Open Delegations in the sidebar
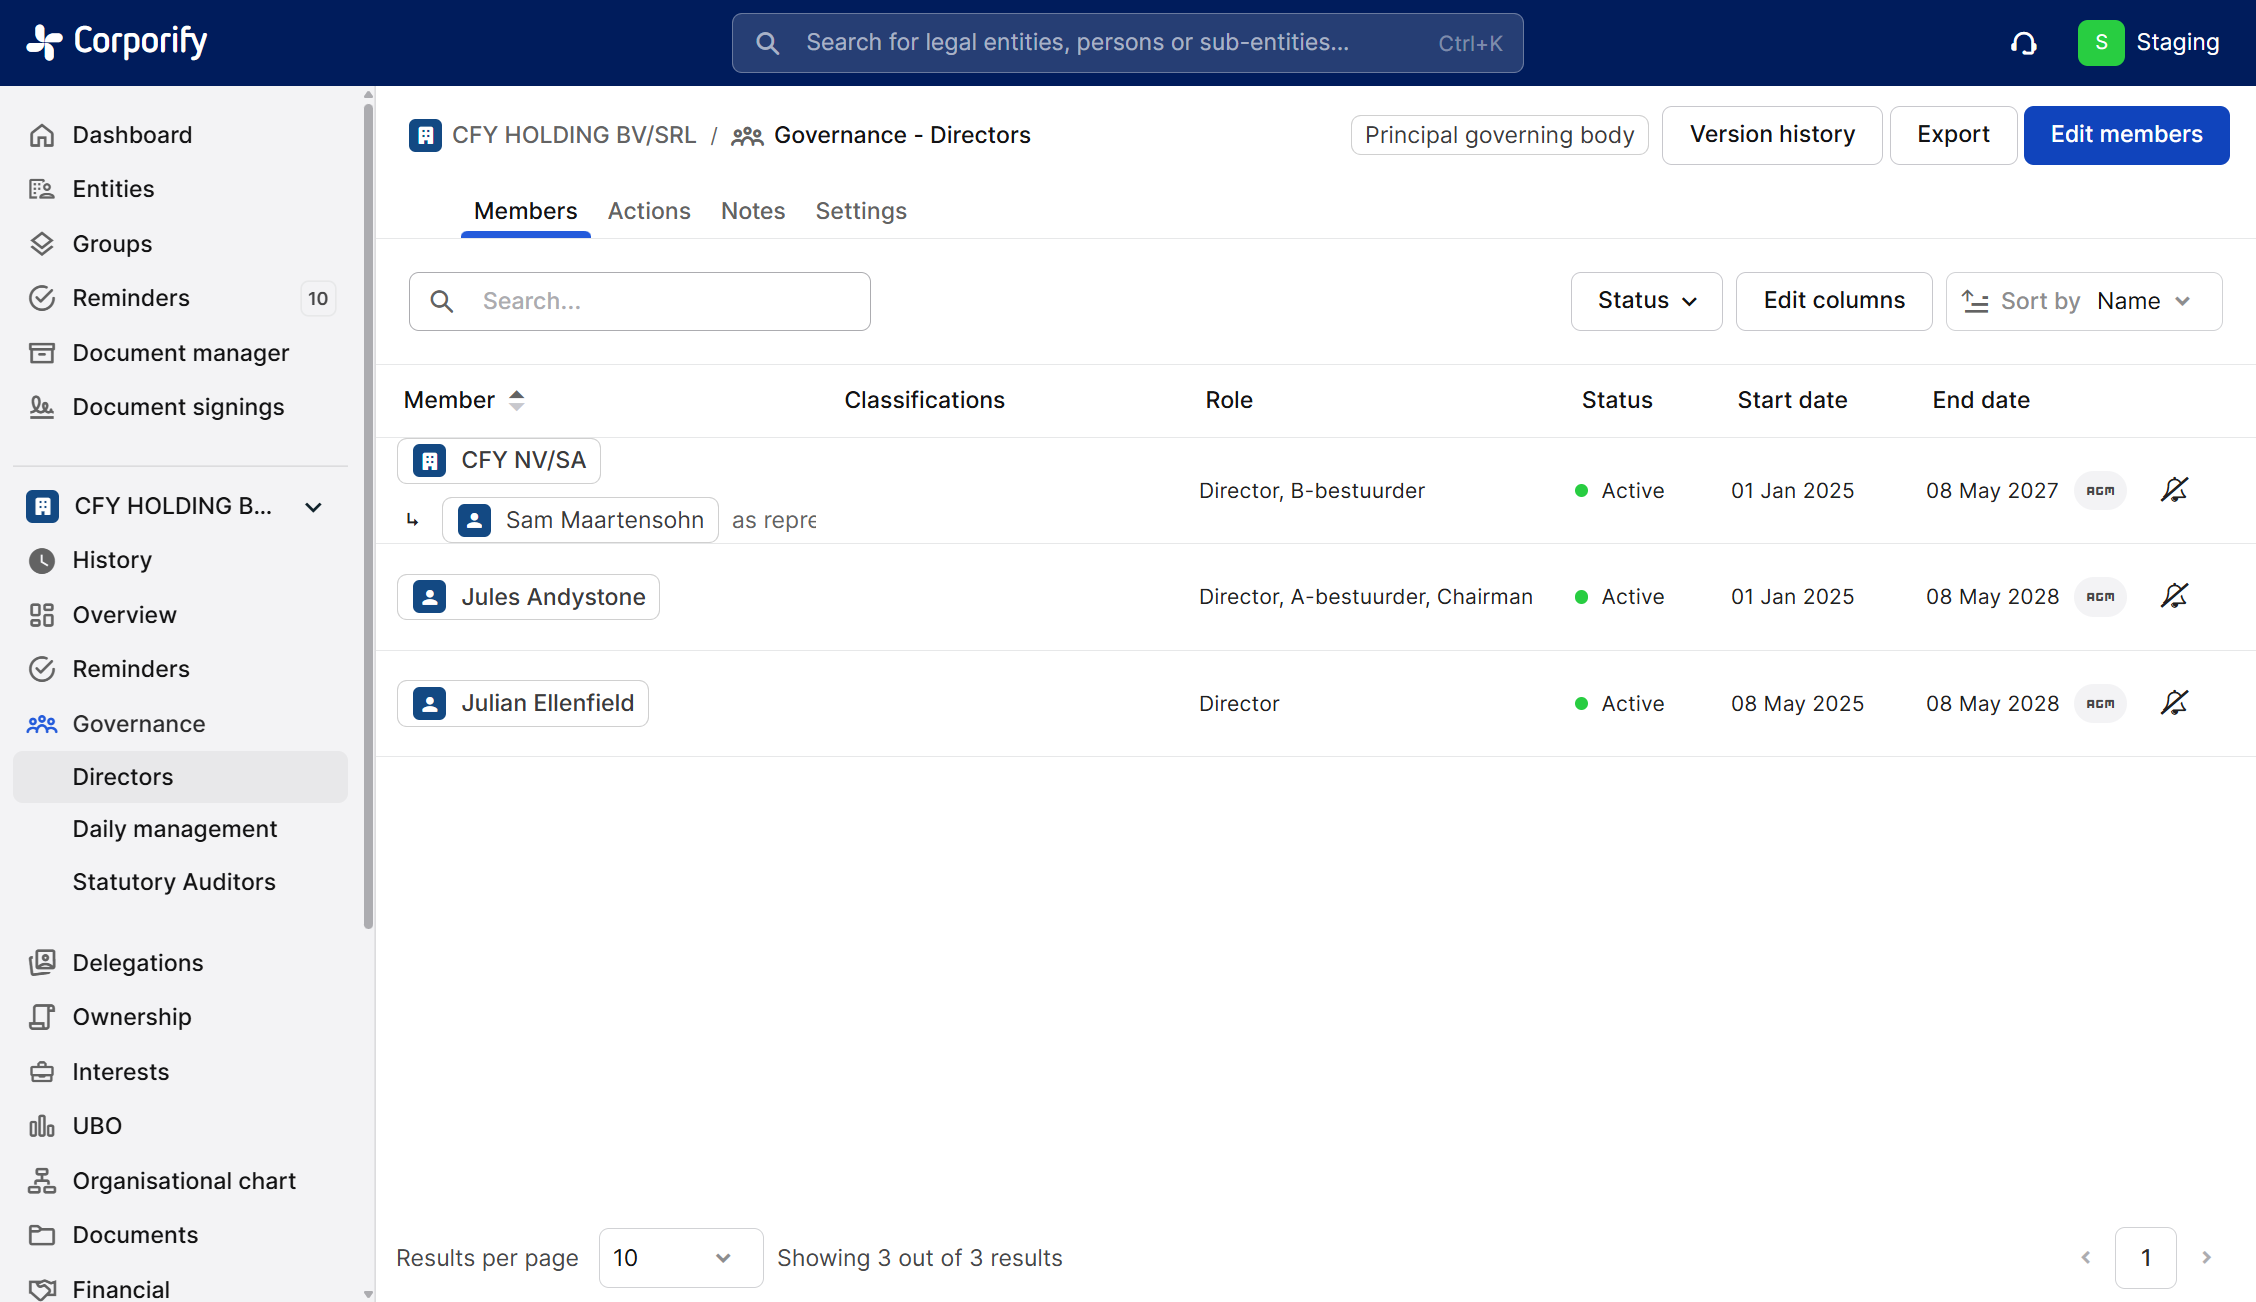Screen dimensions: 2256x1302 [x=138, y=963]
